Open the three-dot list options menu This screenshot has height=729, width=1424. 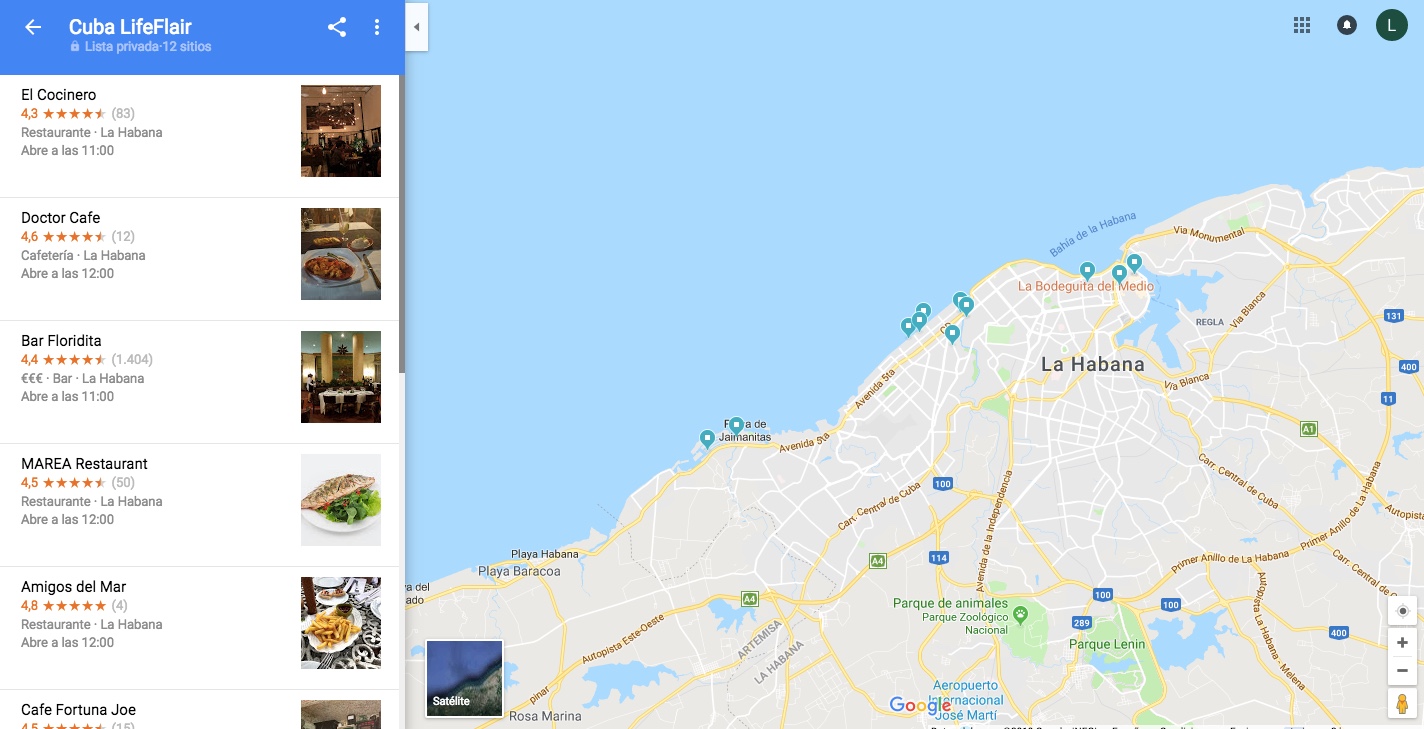[x=377, y=27]
